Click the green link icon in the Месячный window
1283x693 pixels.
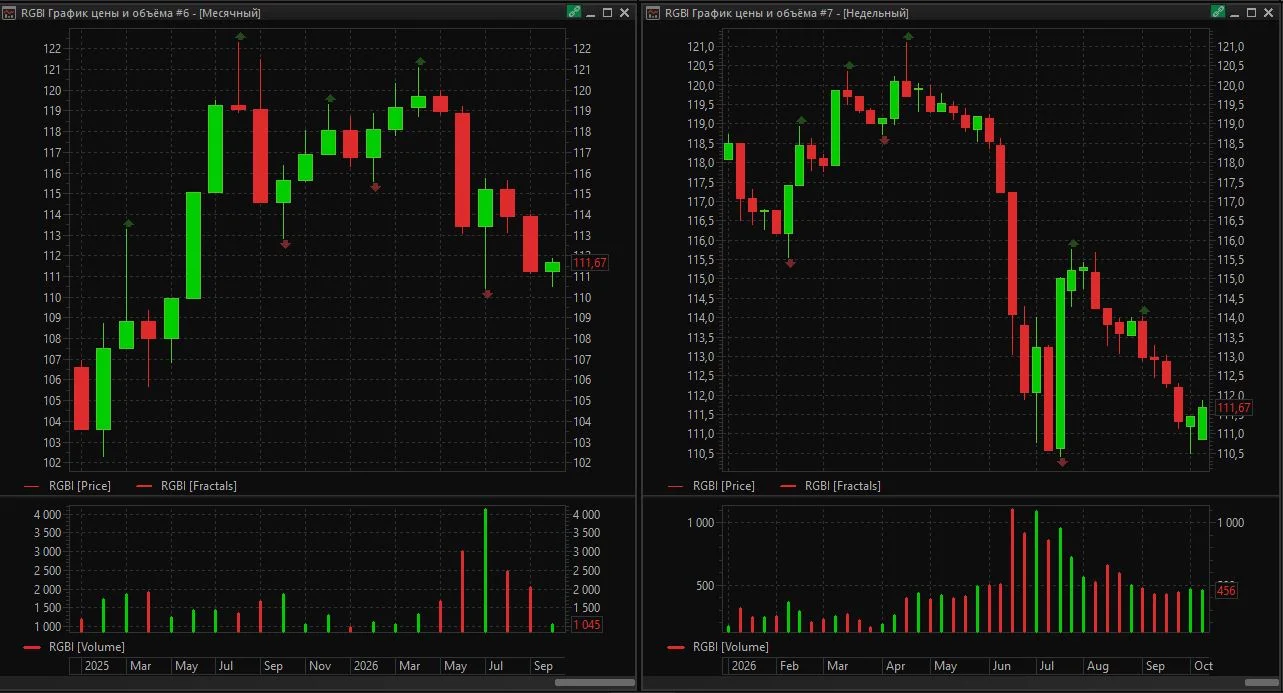point(574,12)
